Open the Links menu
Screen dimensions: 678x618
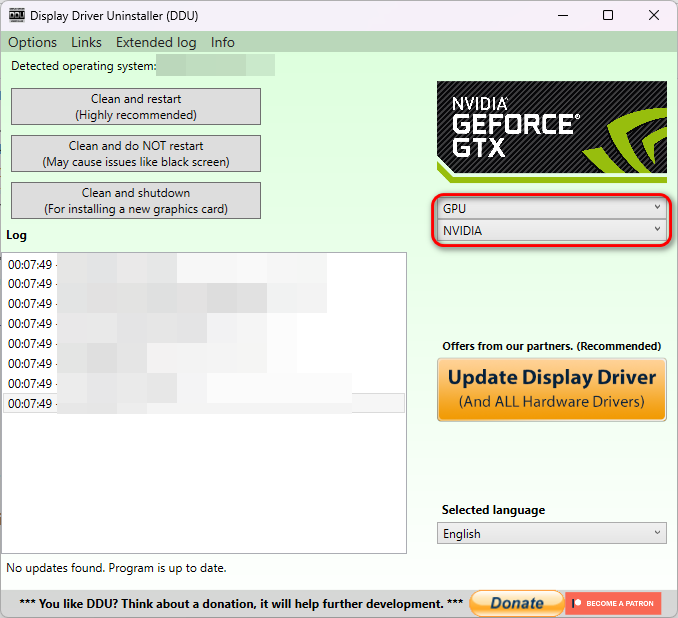tap(86, 42)
